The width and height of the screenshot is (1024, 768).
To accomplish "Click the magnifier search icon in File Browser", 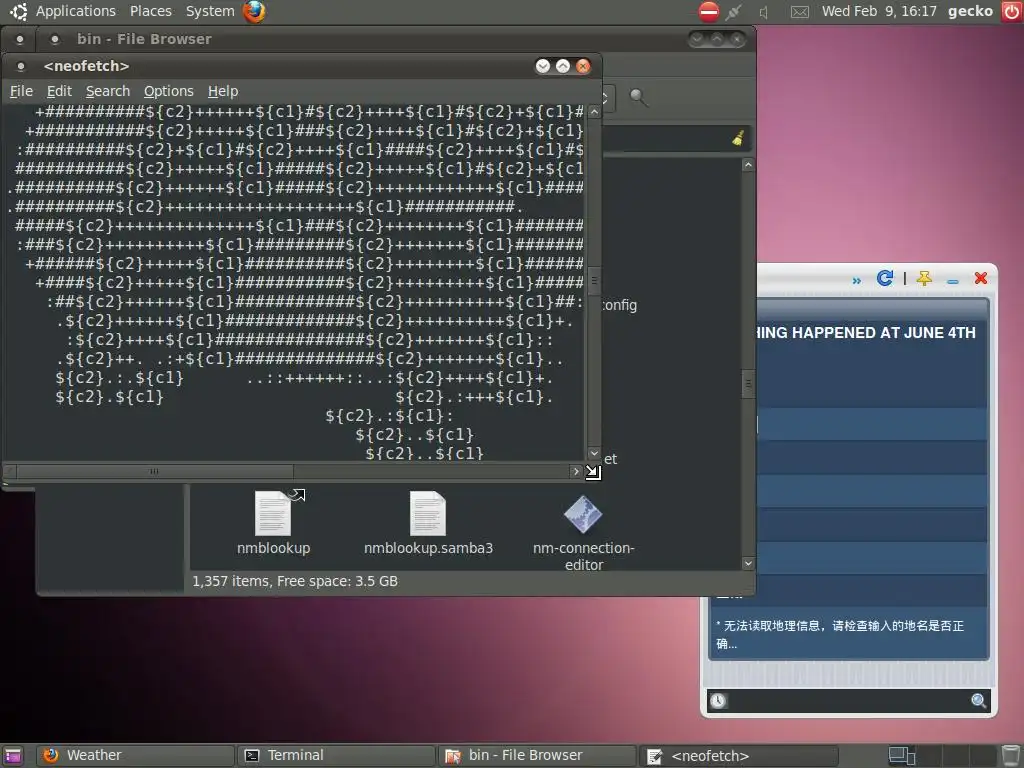I will (x=638, y=97).
